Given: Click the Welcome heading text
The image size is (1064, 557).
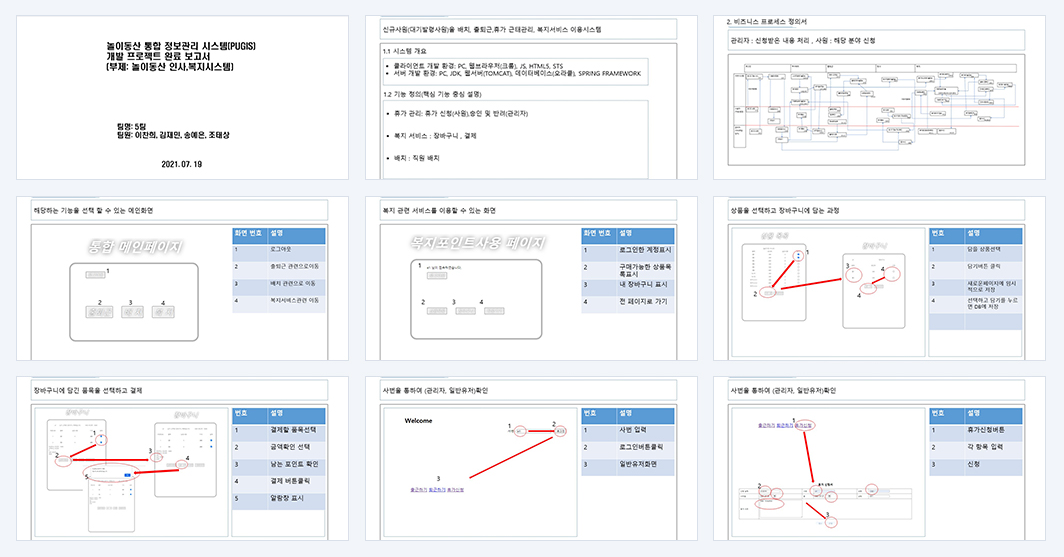Looking at the screenshot, I should click(418, 421).
